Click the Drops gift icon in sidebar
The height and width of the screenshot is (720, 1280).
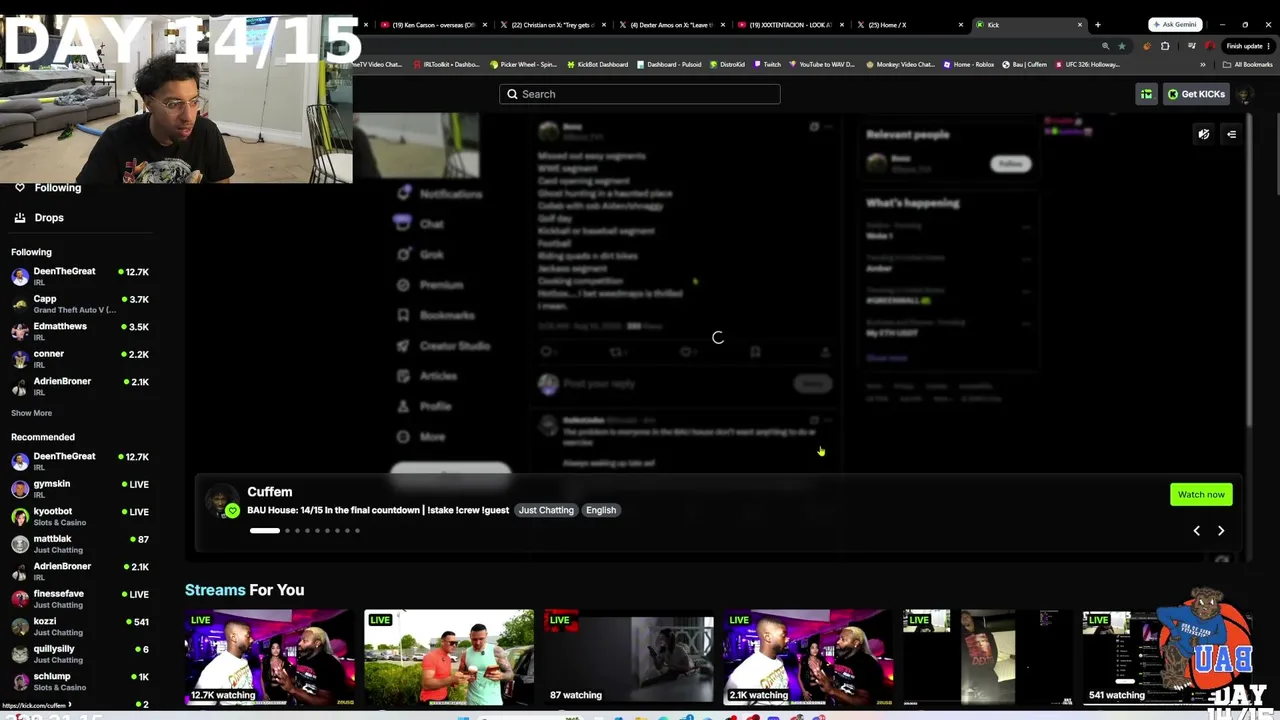tap(19, 217)
